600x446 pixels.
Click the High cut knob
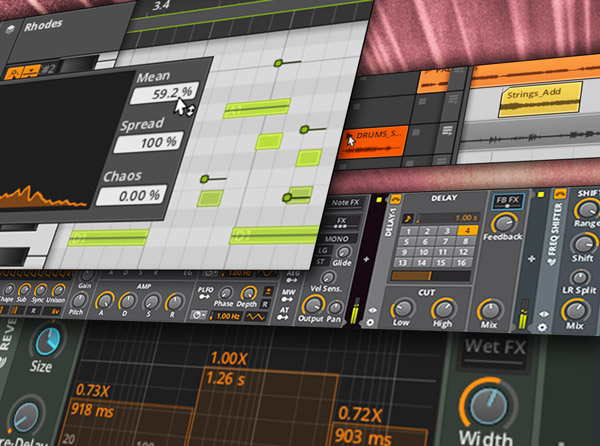(x=443, y=309)
